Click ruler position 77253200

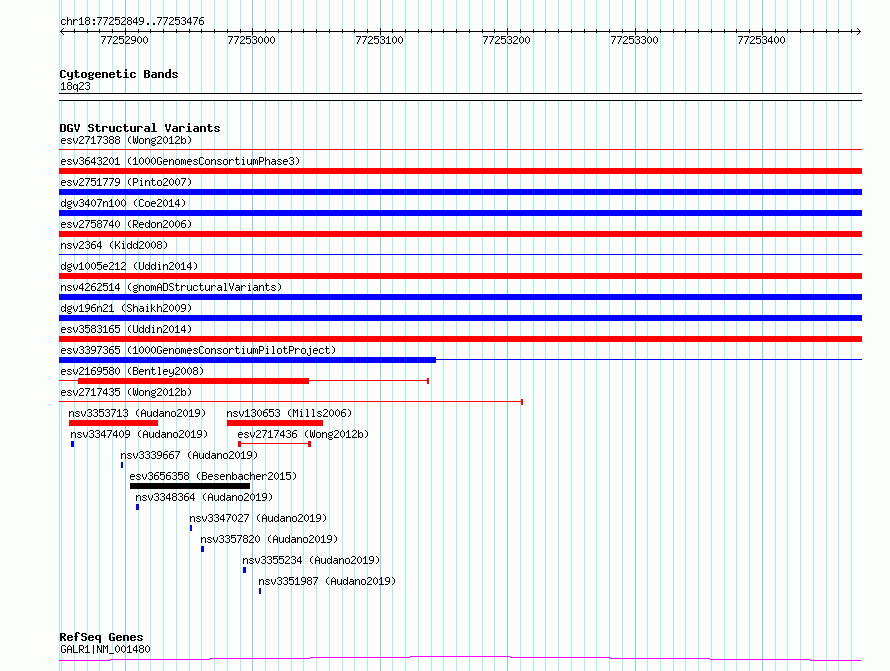coord(506,40)
